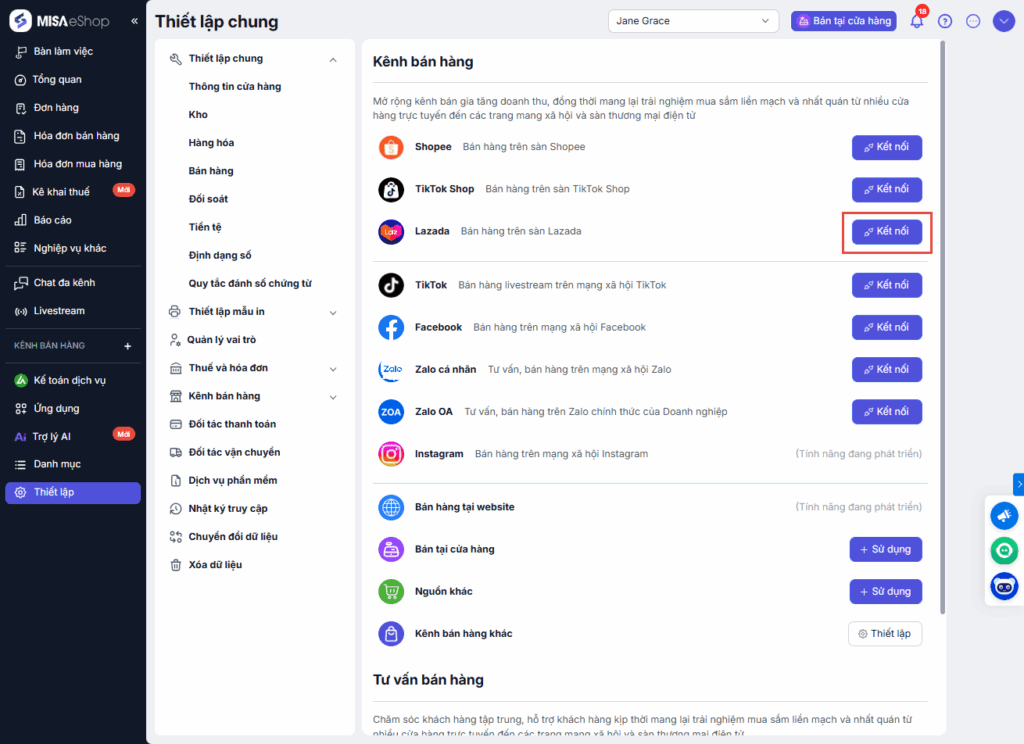
Task: Click Kết nối button for Lazada
Action: [887, 232]
